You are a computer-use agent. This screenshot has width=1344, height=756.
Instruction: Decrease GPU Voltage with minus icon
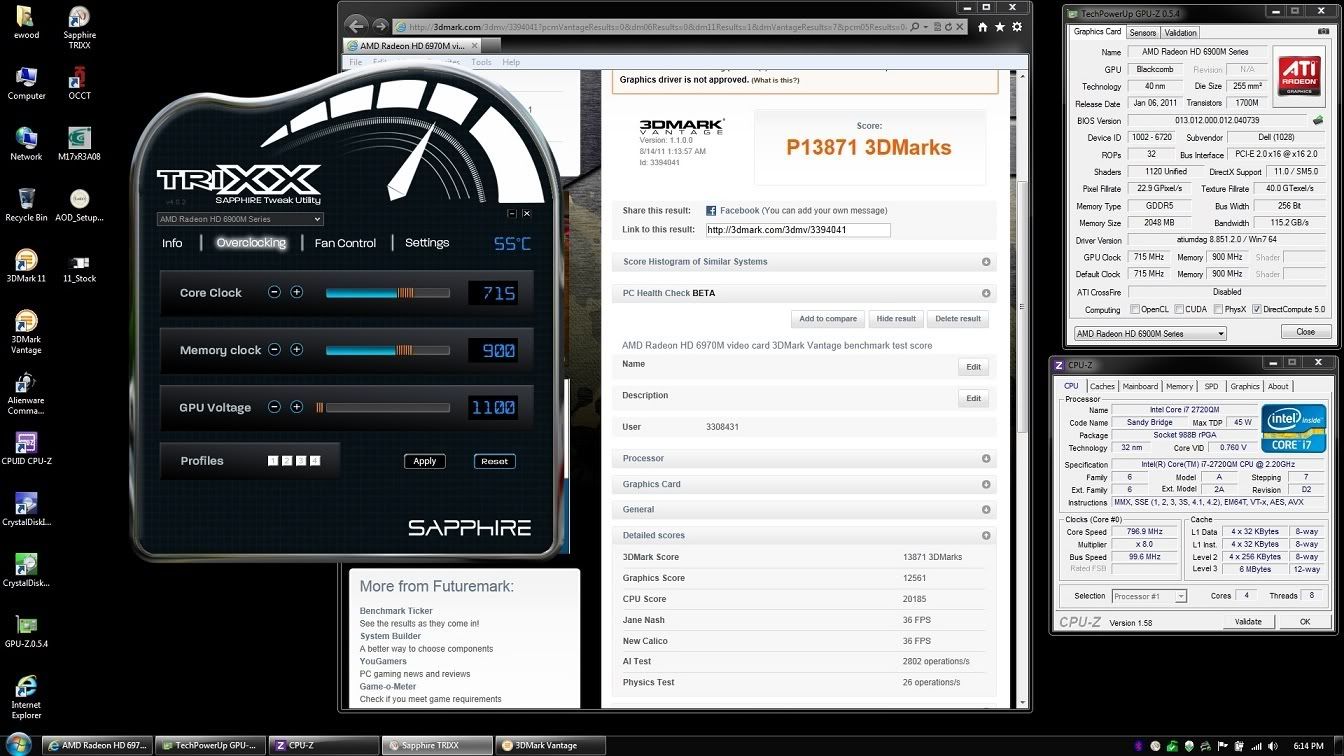click(274, 407)
